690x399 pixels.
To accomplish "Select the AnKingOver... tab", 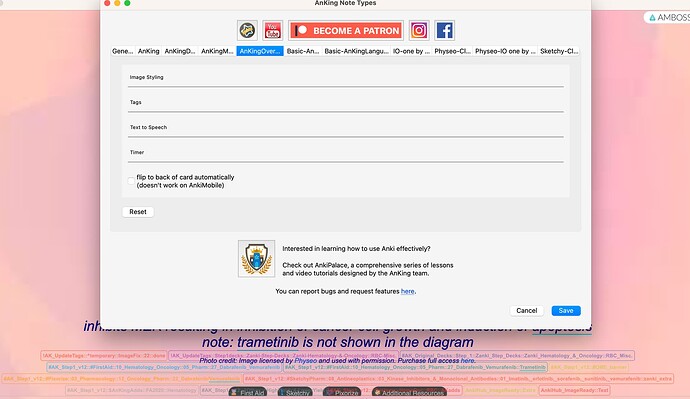I will [260, 51].
